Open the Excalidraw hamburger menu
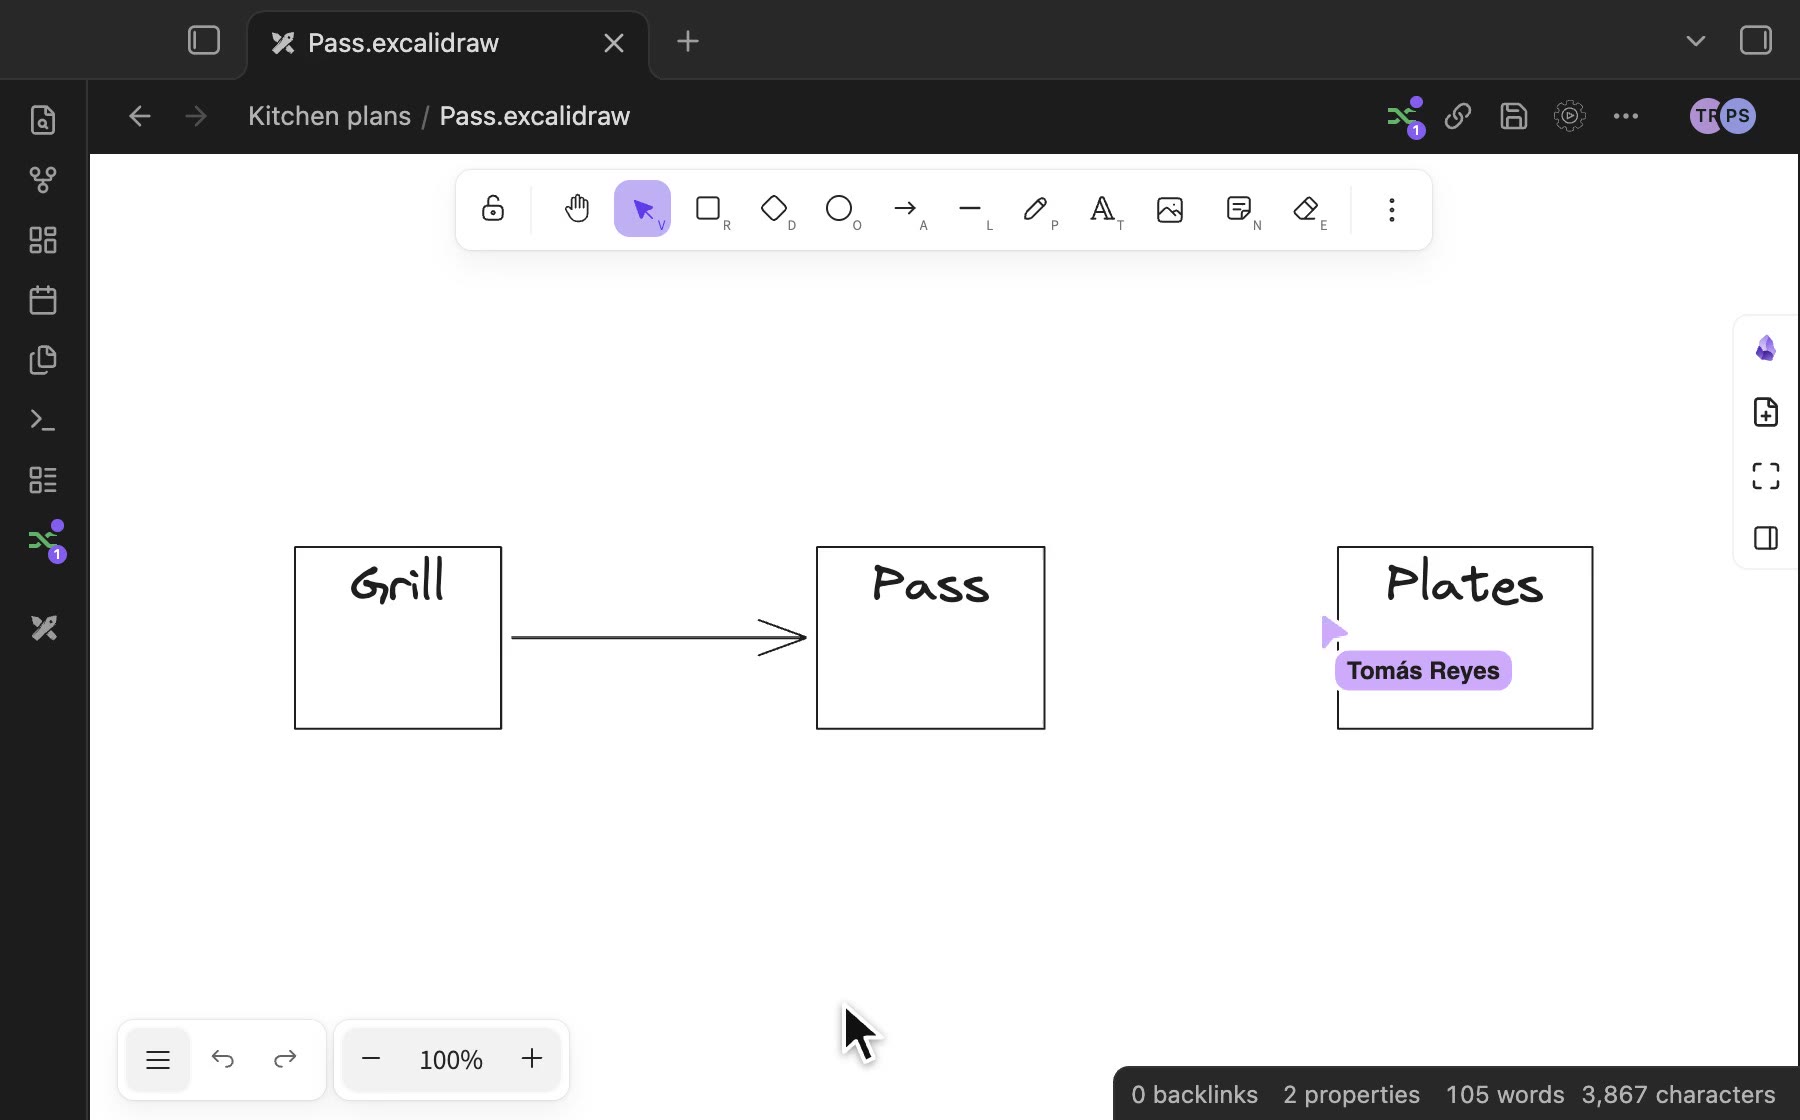Viewport: 1800px width, 1120px height. pos(158,1059)
